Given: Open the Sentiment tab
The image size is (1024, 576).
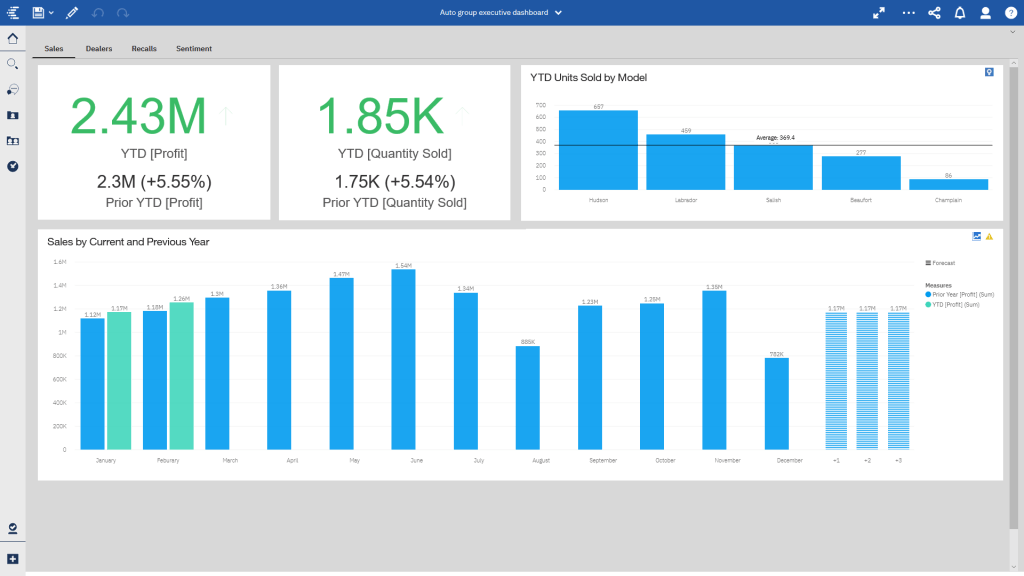Looking at the screenshot, I should point(193,48).
